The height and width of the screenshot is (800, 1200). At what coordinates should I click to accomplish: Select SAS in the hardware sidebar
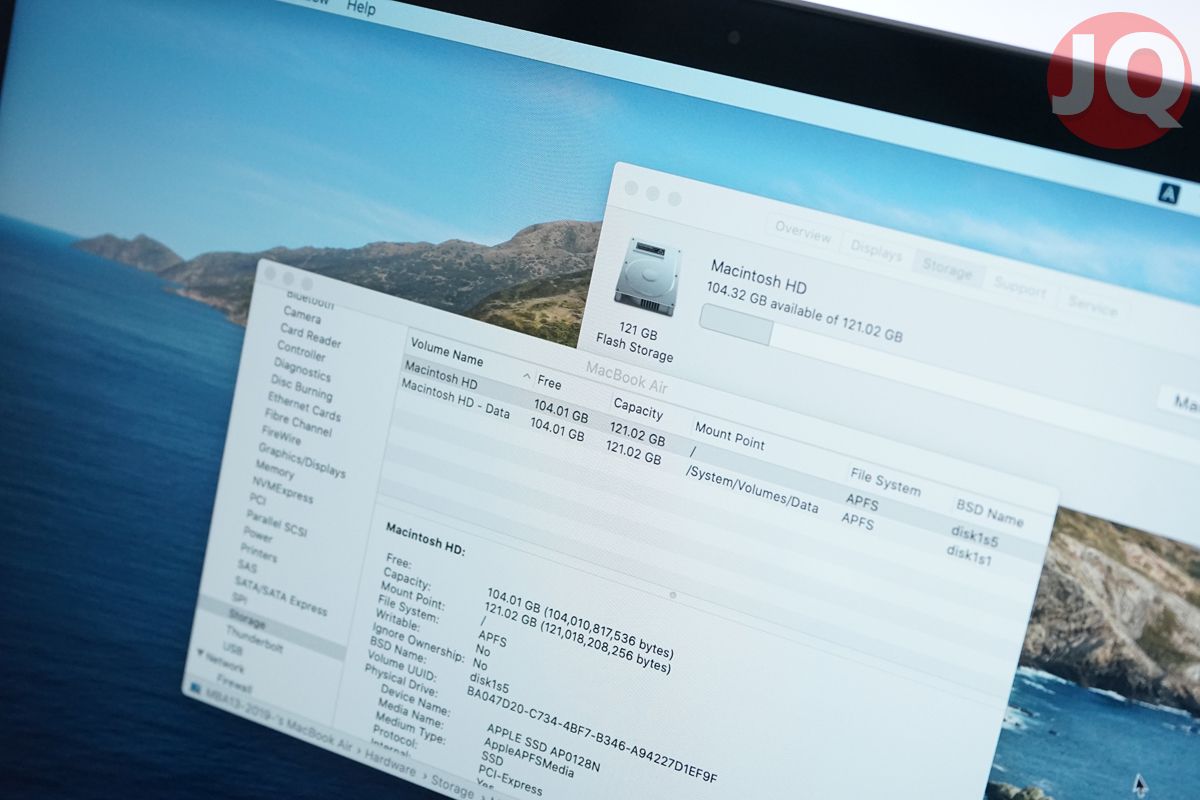click(246, 567)
